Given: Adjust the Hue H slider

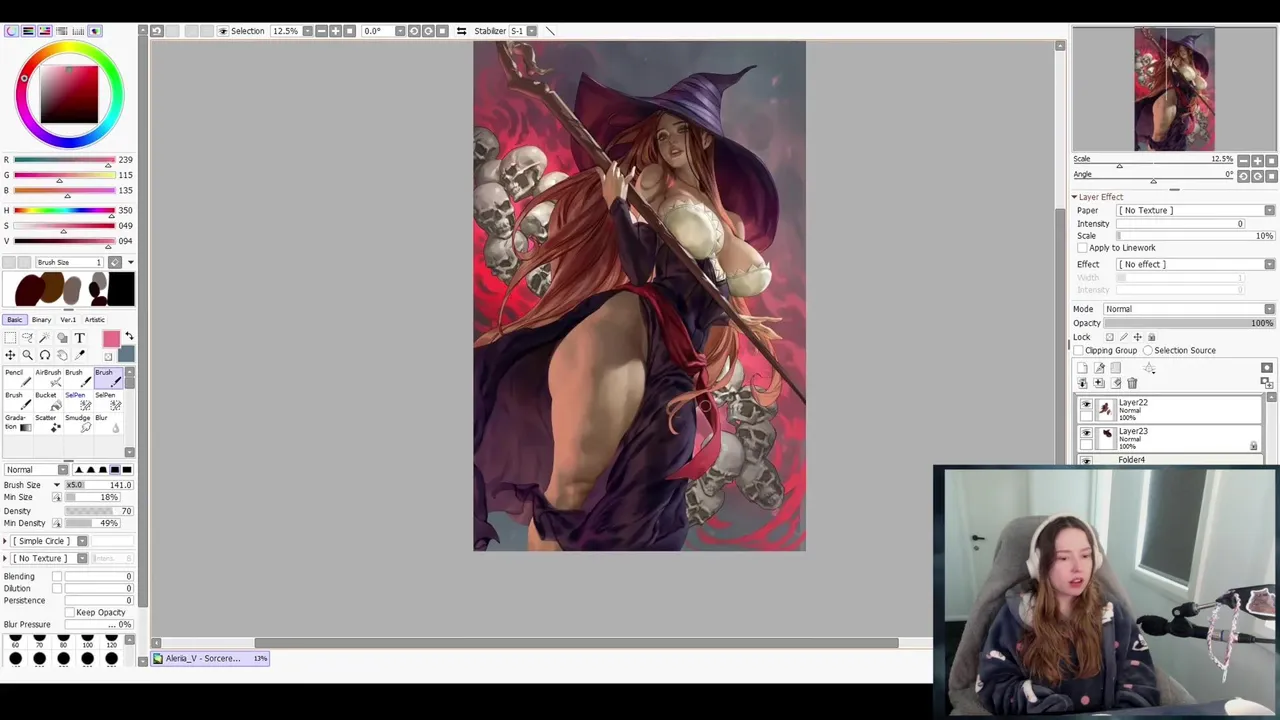Looking at the screenshot, I should tap(64, 211).
